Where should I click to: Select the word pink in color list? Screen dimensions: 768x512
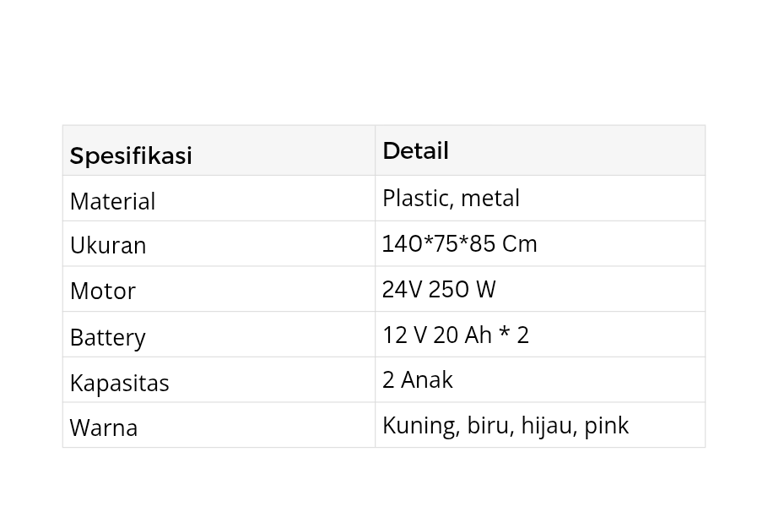point(606,425)
